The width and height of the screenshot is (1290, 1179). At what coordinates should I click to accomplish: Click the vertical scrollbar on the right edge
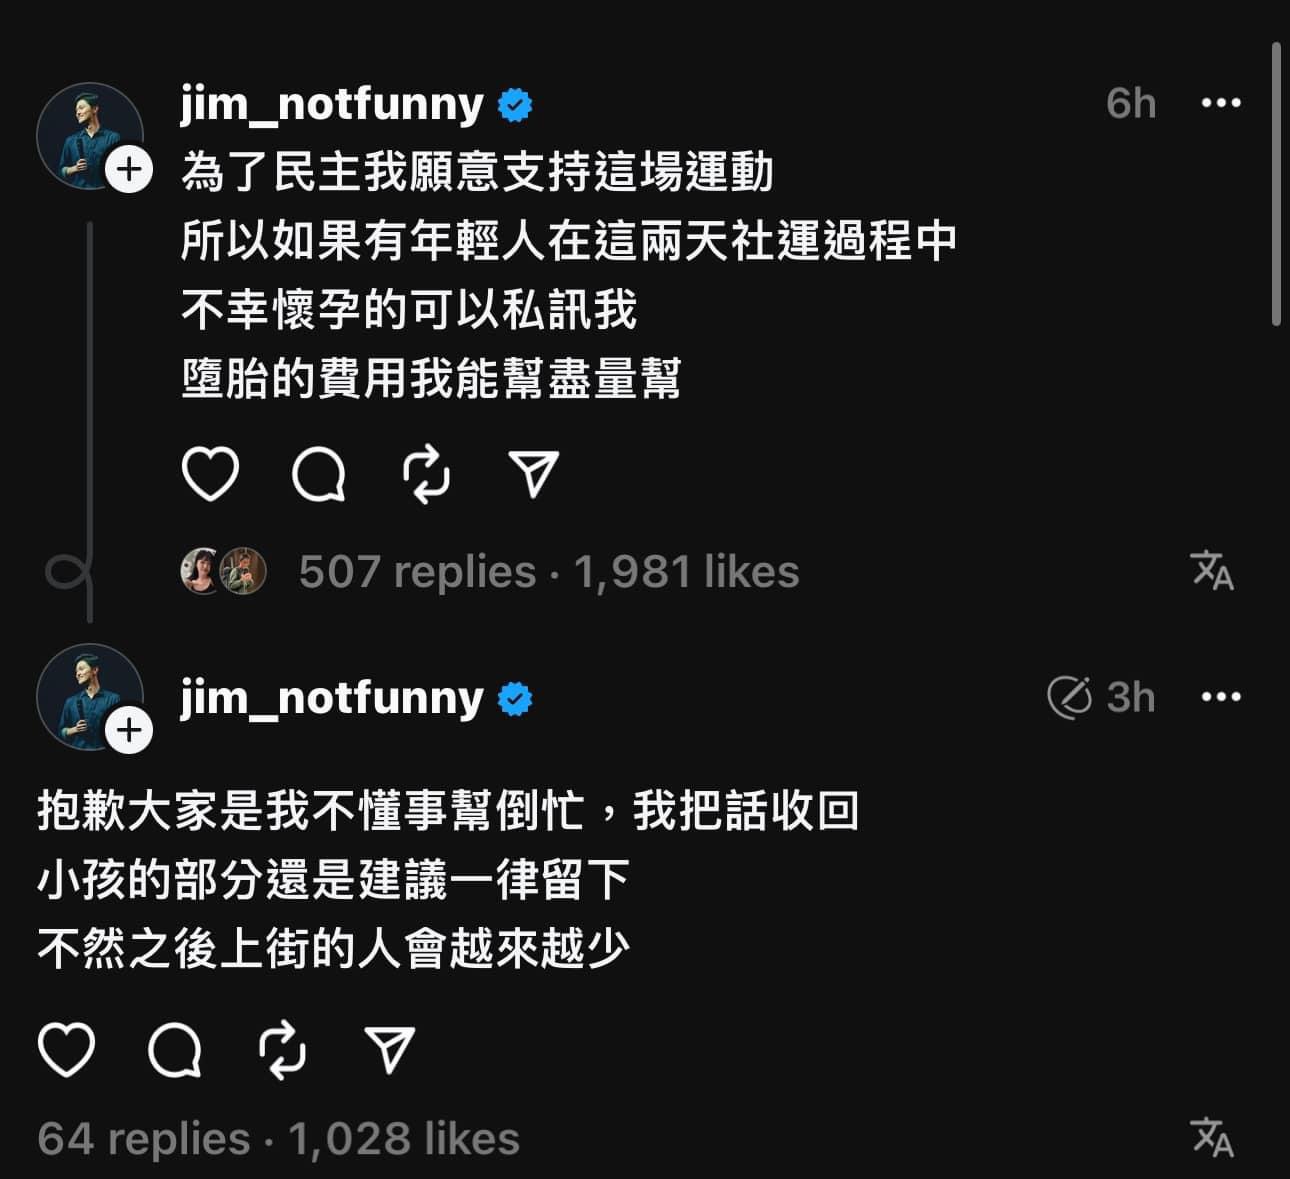point(1276,185)
